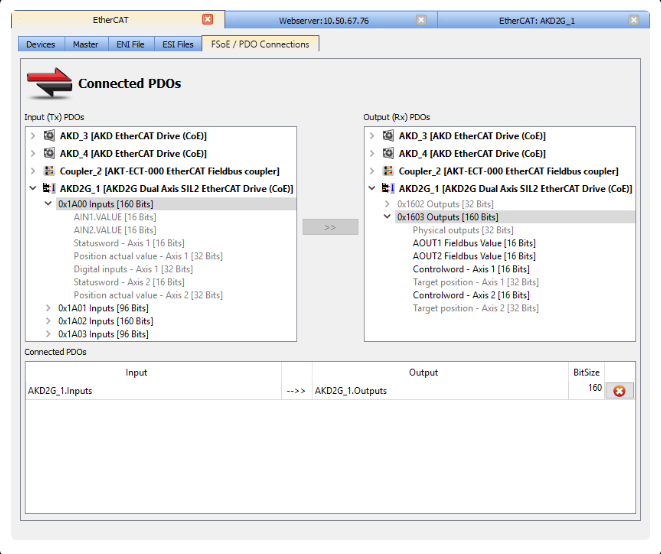Collapse 0x1A00 Inputs node
This screenshot has width=661, height=554.
tap(48, 204)
